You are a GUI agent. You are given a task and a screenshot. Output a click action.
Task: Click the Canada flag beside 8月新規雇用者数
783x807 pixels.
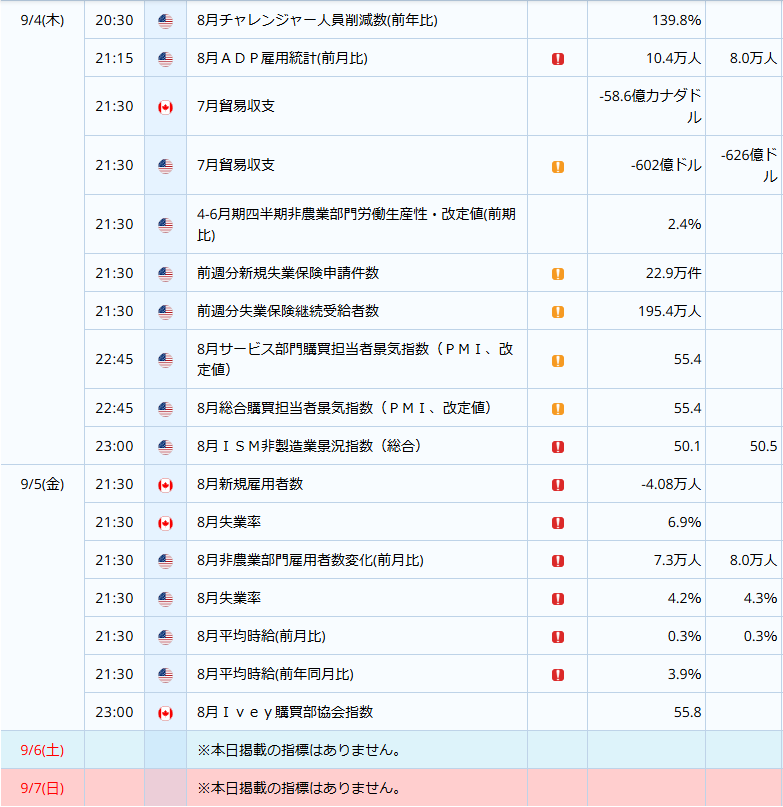[x=165, y=485]
